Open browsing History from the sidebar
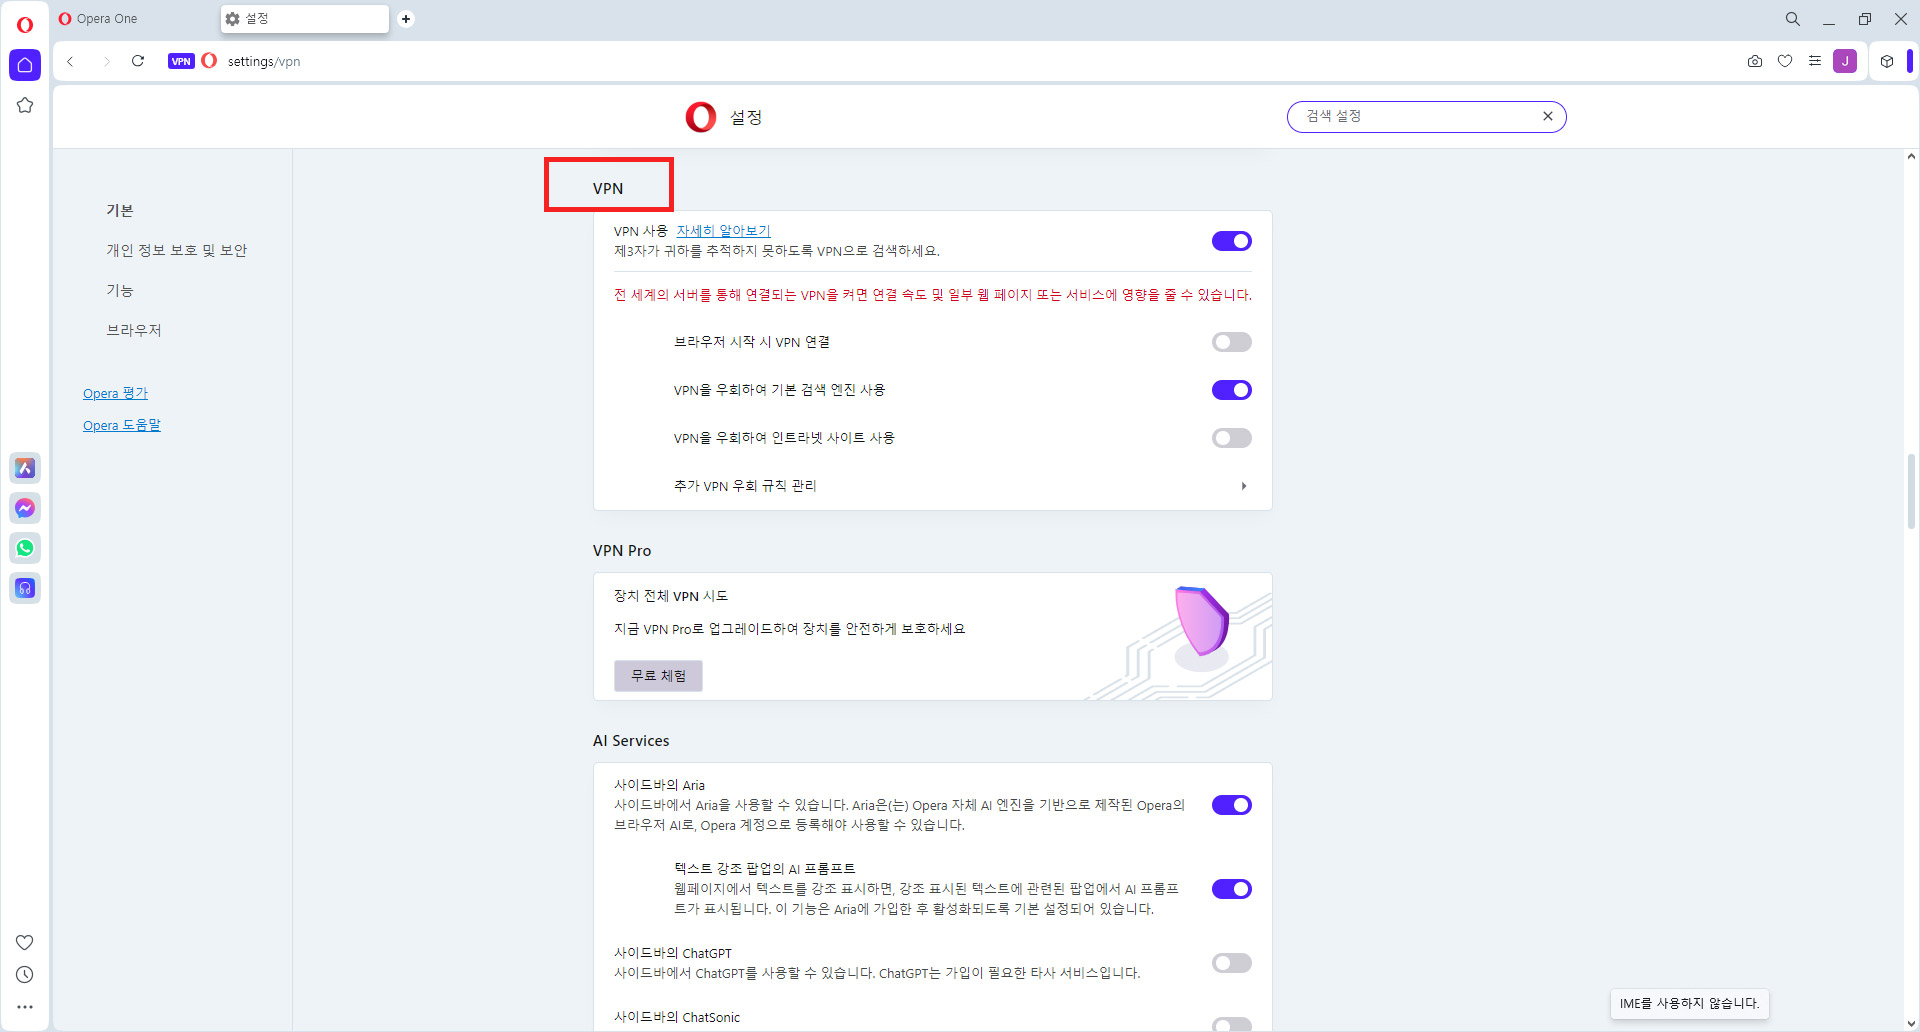This screenshot has width=1920, height=1032. click(24, 974)
